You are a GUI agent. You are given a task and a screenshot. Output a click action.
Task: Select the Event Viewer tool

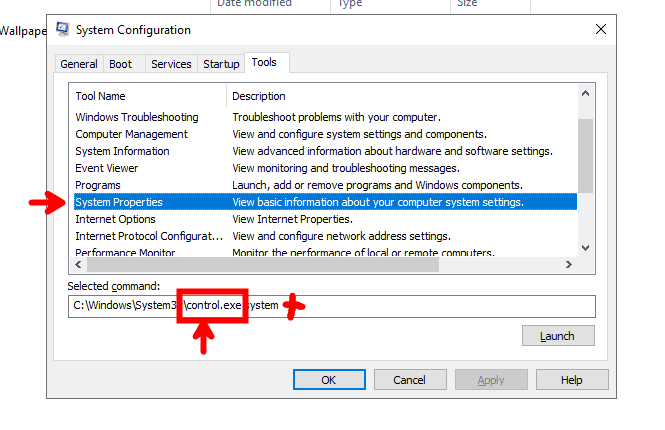[x=107, y=168]
